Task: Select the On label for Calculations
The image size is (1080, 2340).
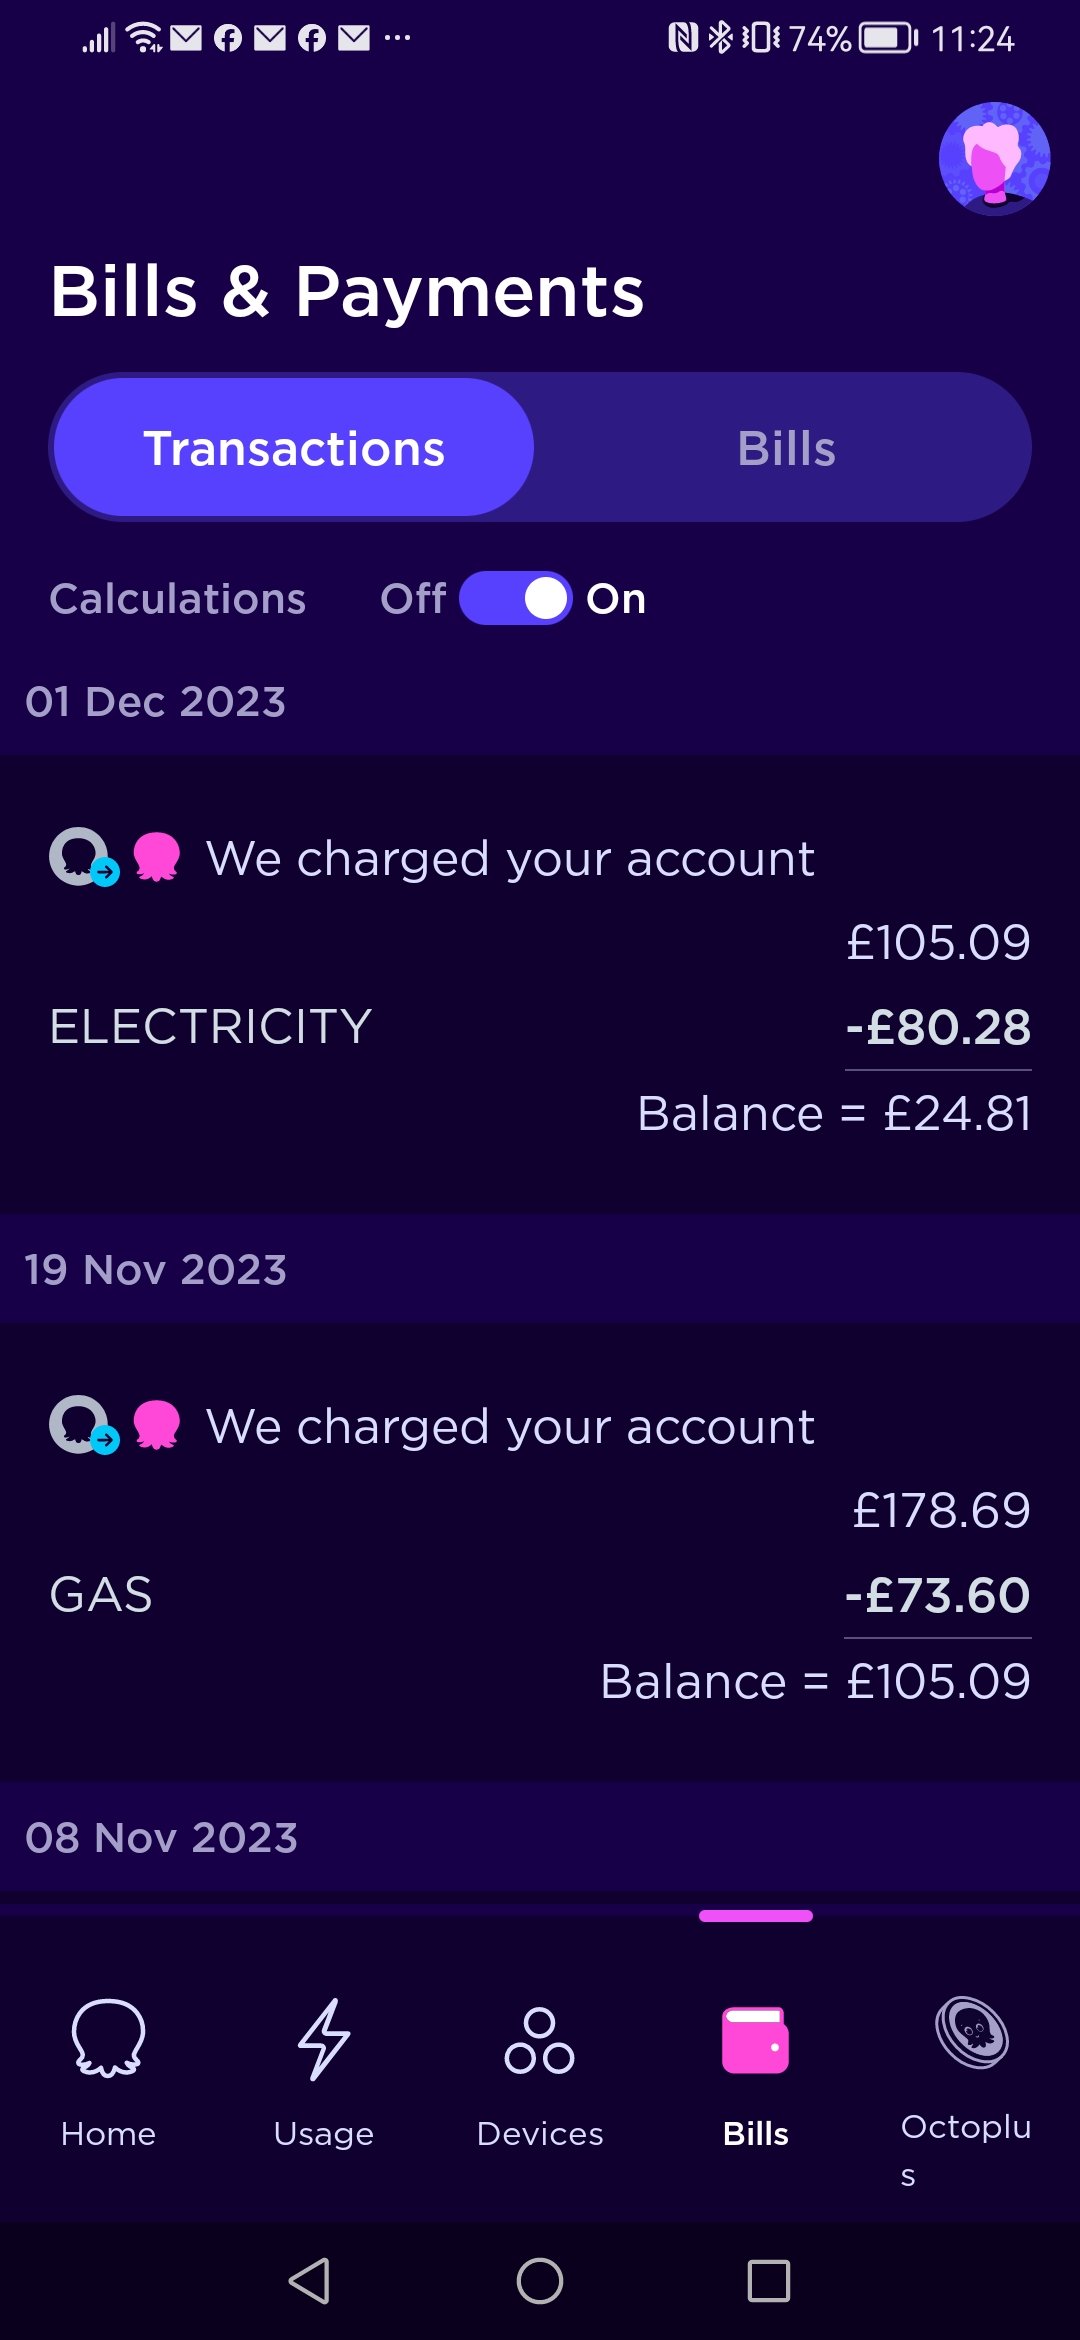Action: [x=616, y=599]
